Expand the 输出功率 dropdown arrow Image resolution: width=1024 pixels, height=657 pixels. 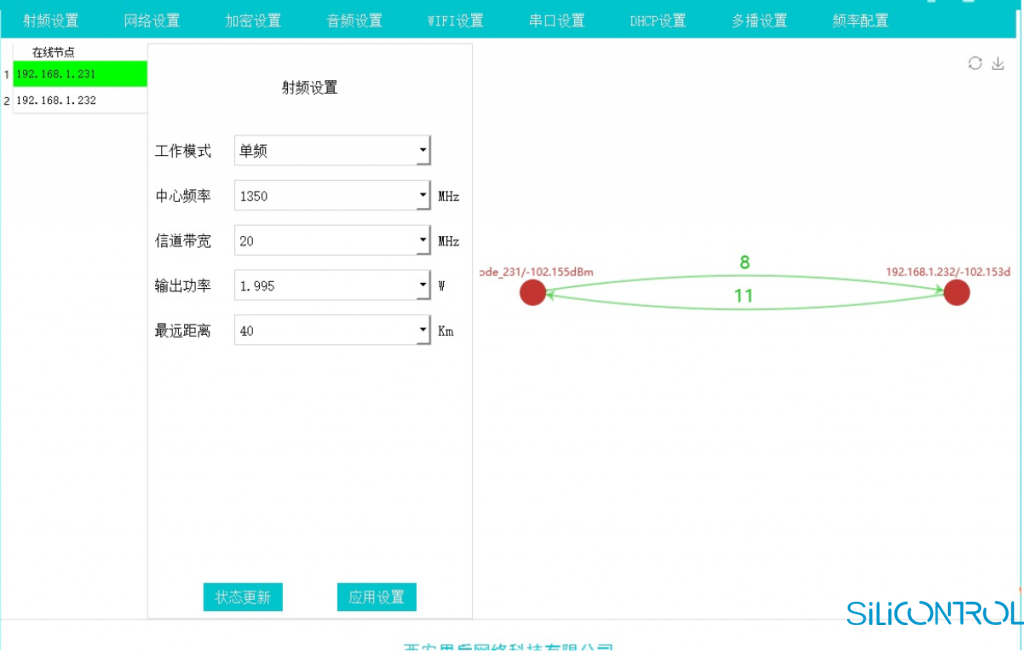(x=423, y=285)
